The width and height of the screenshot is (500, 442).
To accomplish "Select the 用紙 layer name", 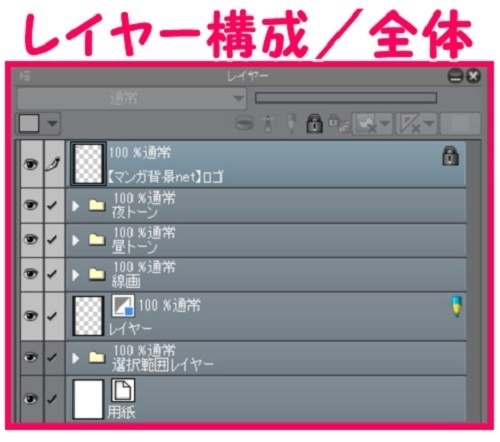I will [x=121, y=413].
